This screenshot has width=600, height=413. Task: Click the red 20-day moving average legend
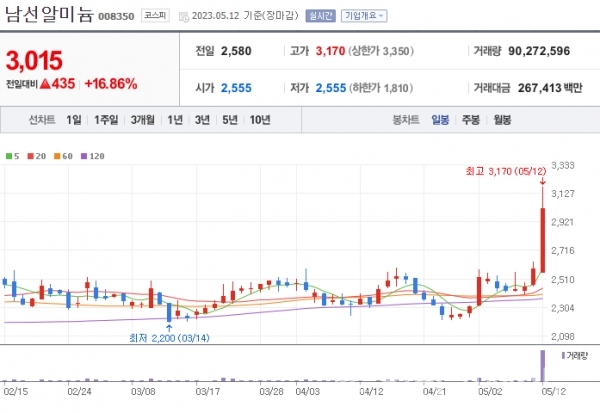pyautogui.click(x=36, y=156)
